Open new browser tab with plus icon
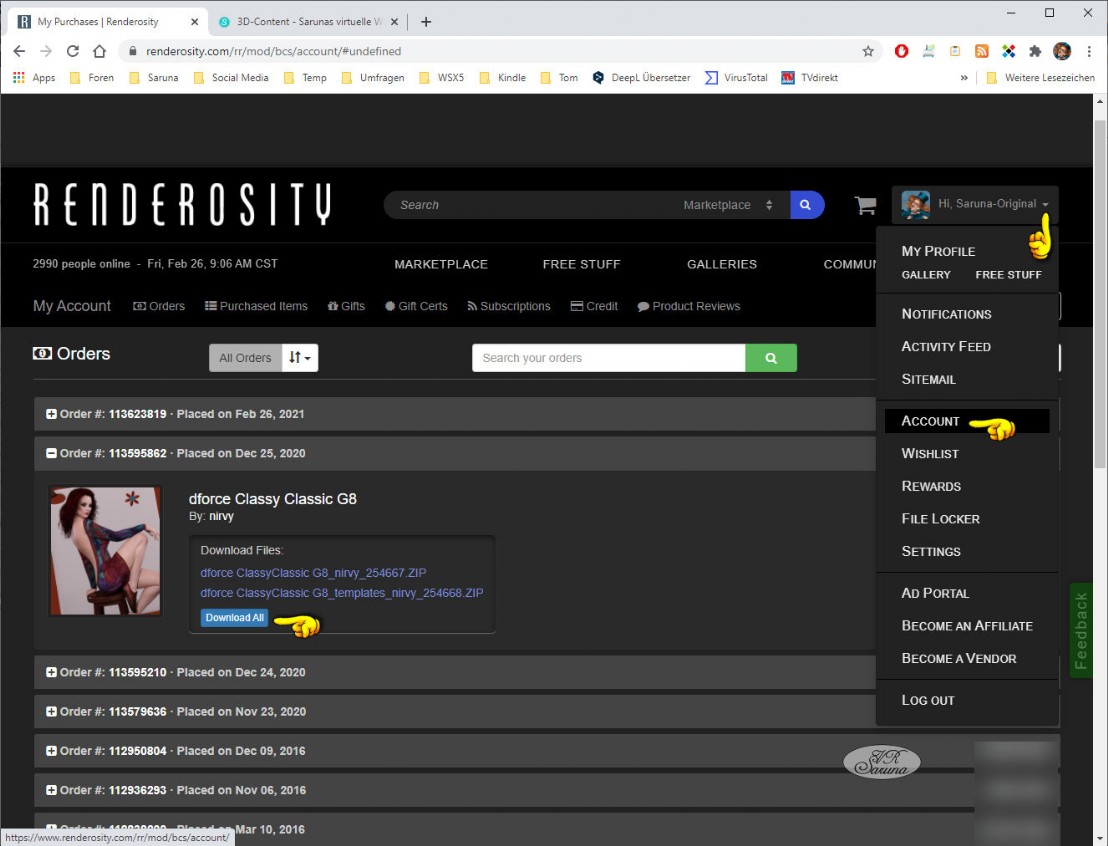This screenshot has height=846, width=1108. (425, 22)
